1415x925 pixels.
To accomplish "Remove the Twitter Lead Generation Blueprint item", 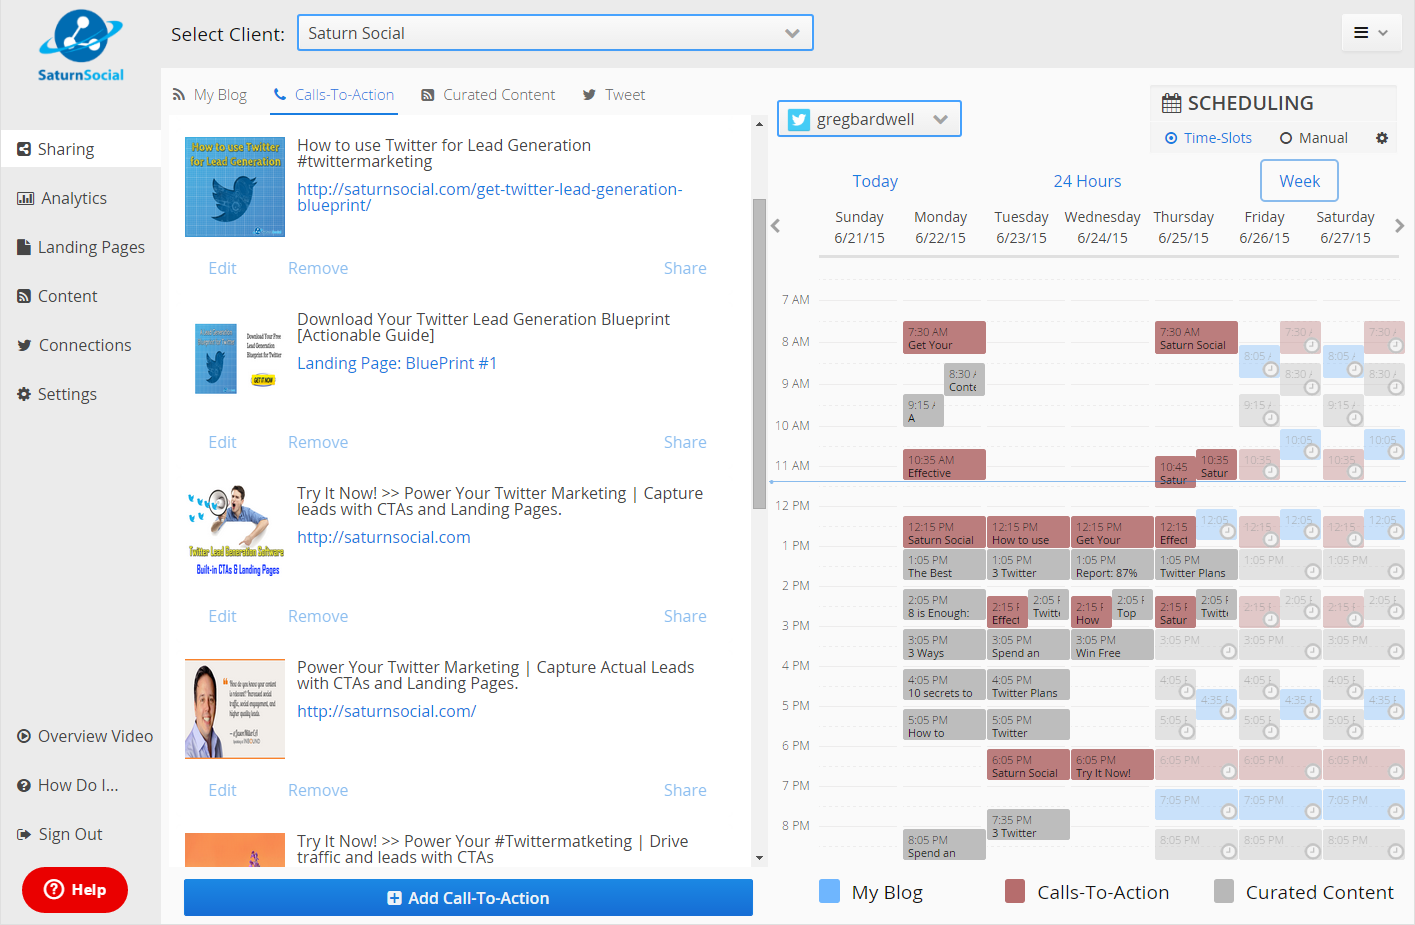I will coord(318,442).
